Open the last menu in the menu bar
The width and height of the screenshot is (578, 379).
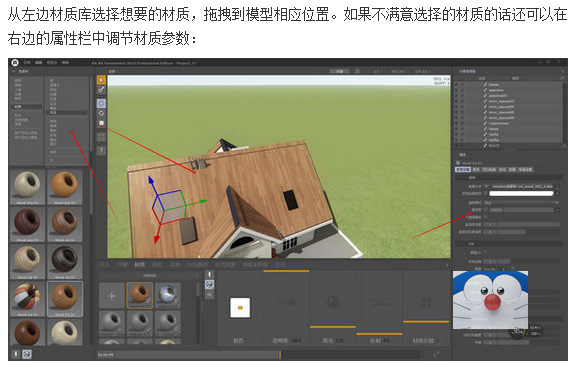pos(65,63)
